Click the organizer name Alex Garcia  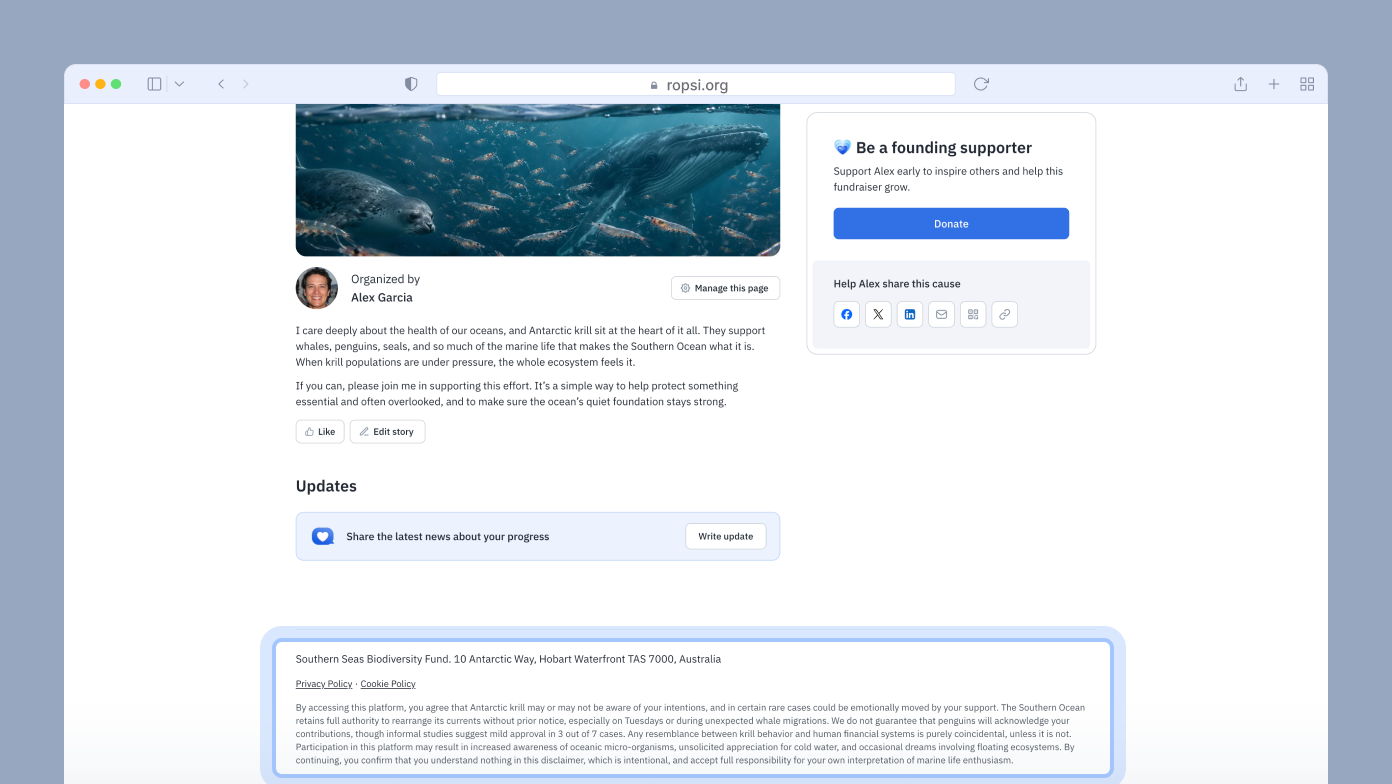coord(382,297)
